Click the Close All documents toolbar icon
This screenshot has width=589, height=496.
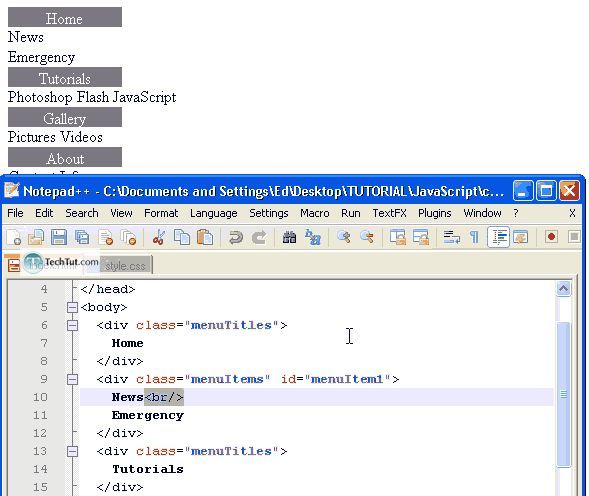tap(128, 237)
